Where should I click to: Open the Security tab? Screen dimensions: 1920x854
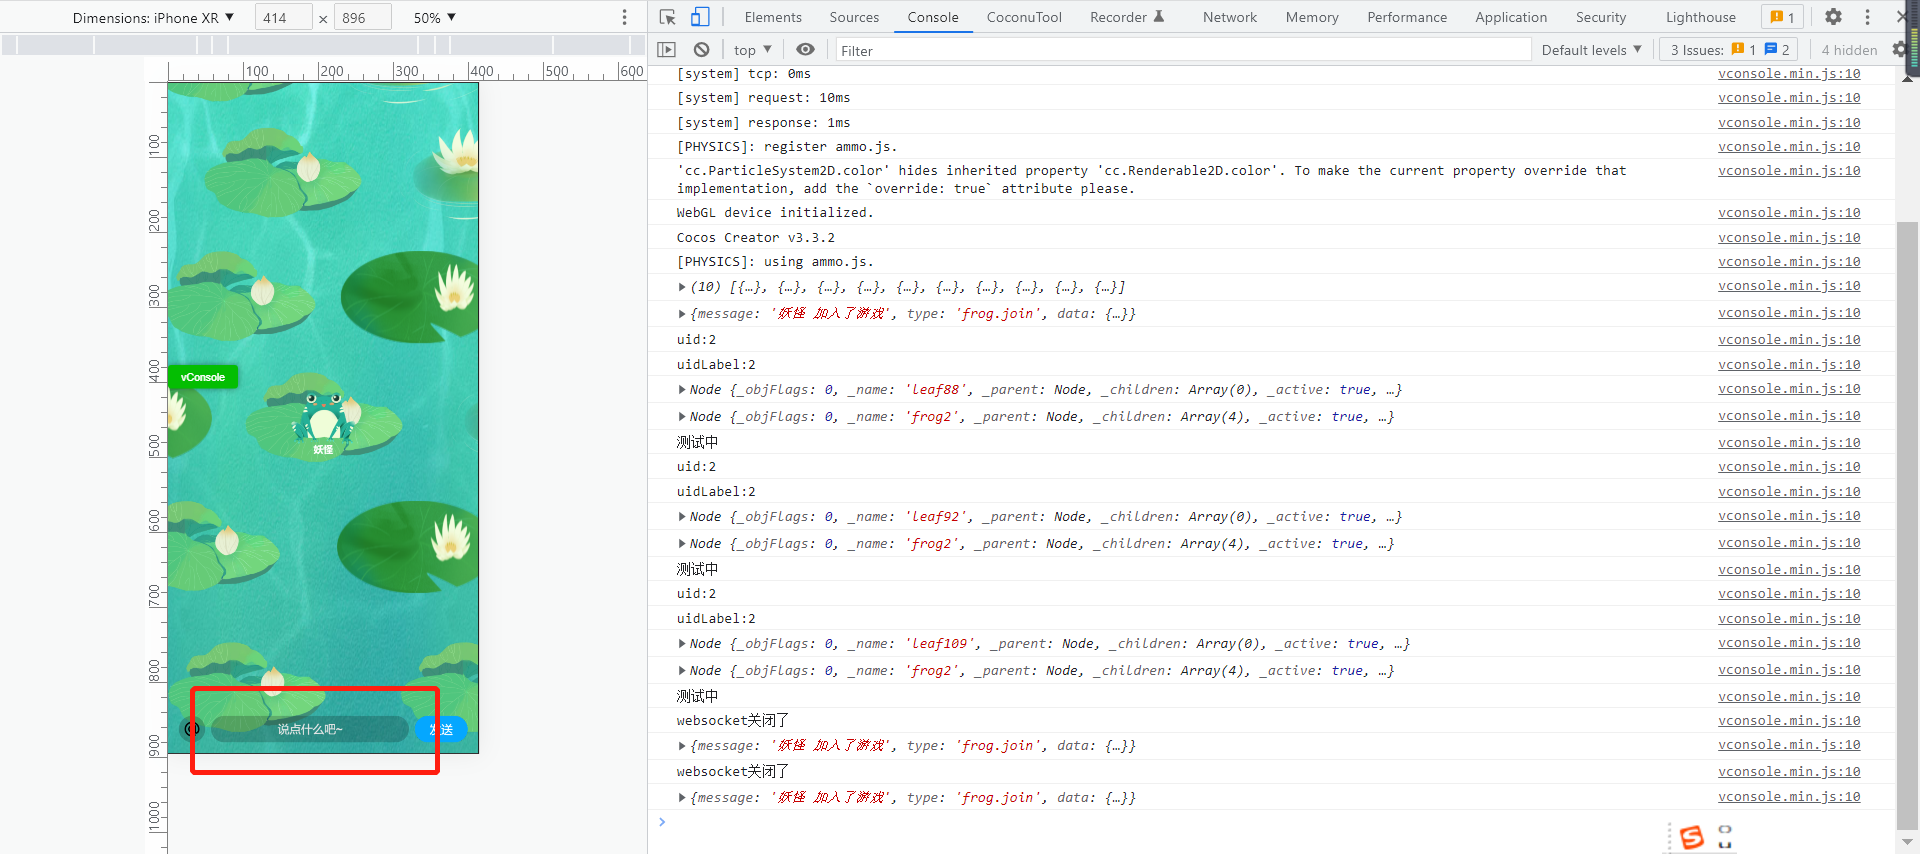coord(1601,17)
